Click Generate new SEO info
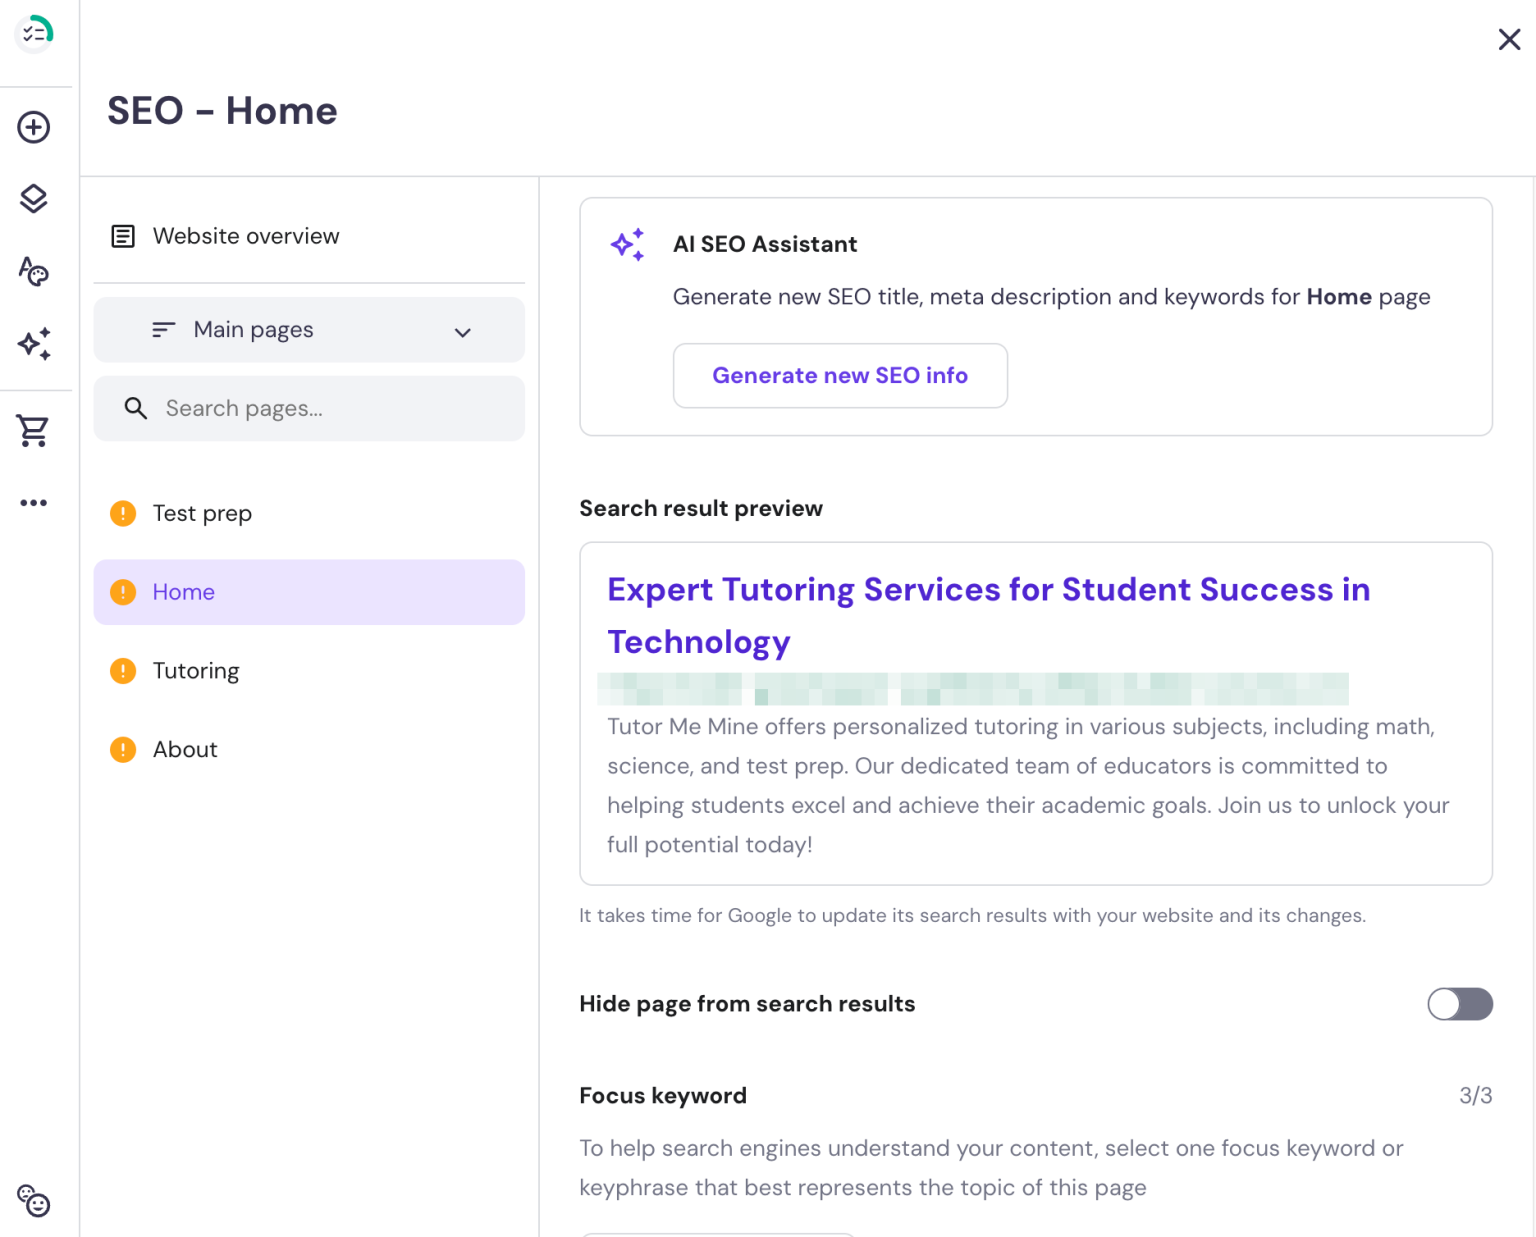Image resolution: width=1536 pixels, height=1237 pixels. [840, 375]
